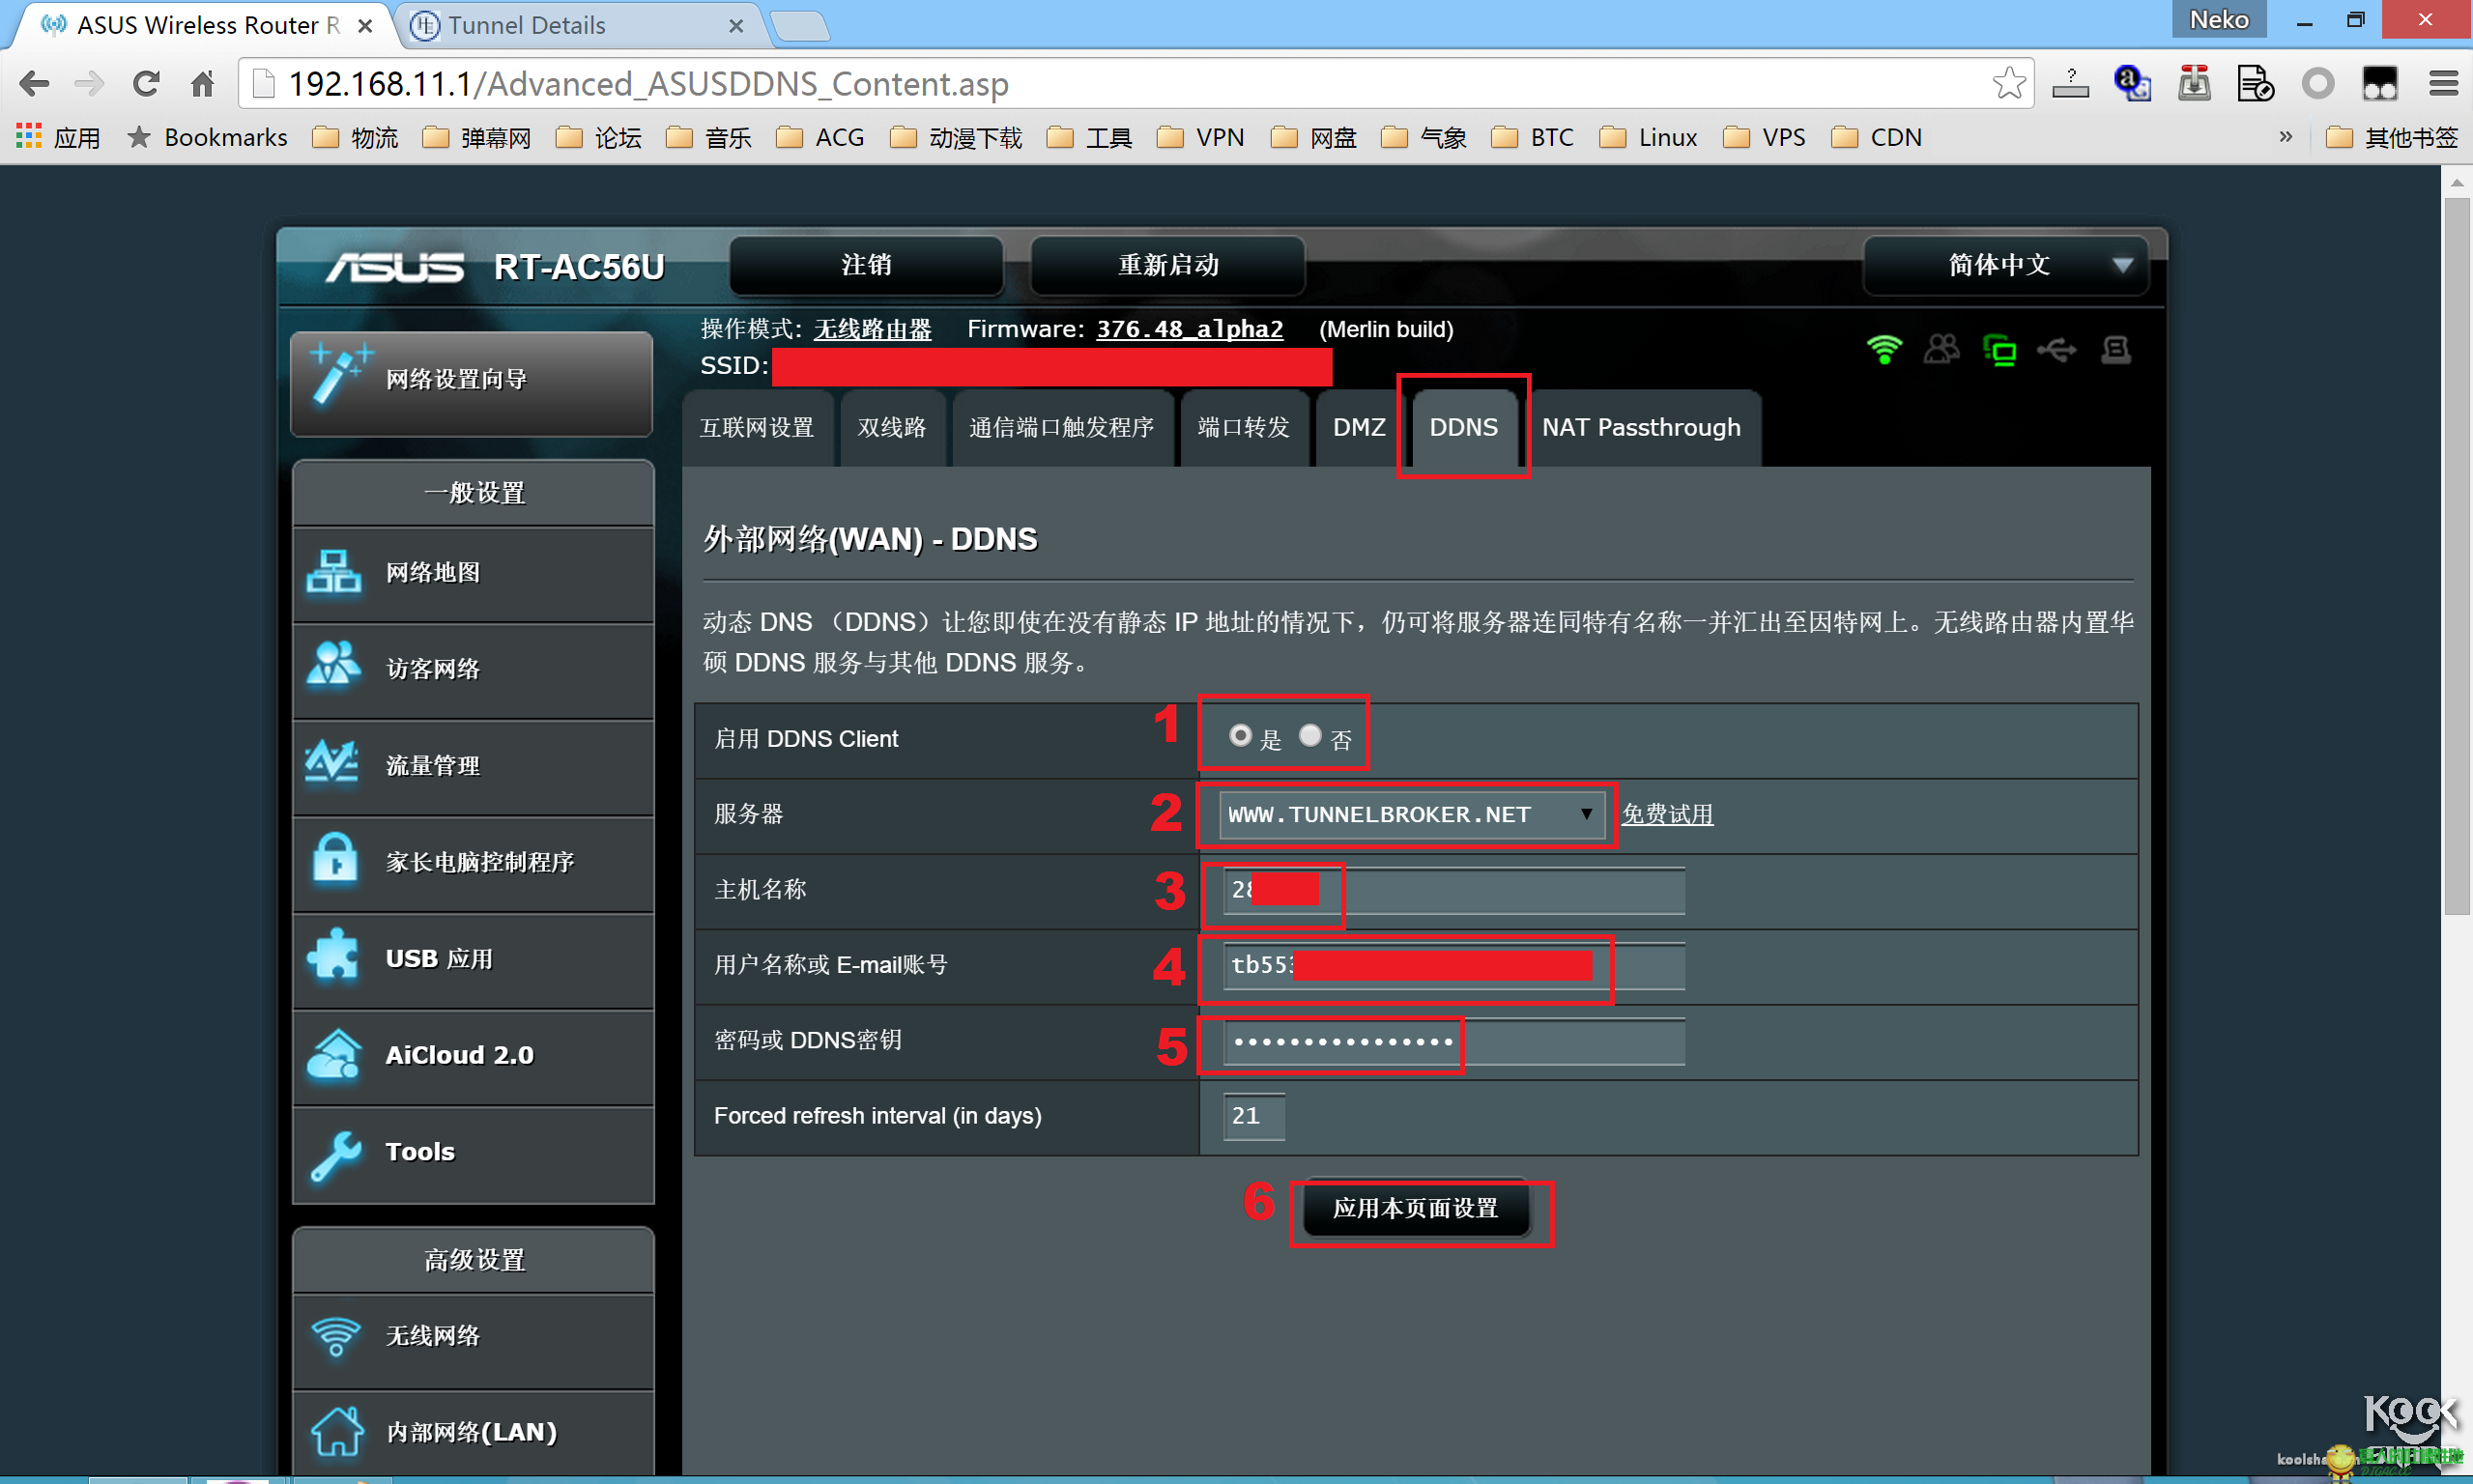Open firmware link 376.48_alpha2
The height and width of the screenshot is (1484, 2473).
1189,329
